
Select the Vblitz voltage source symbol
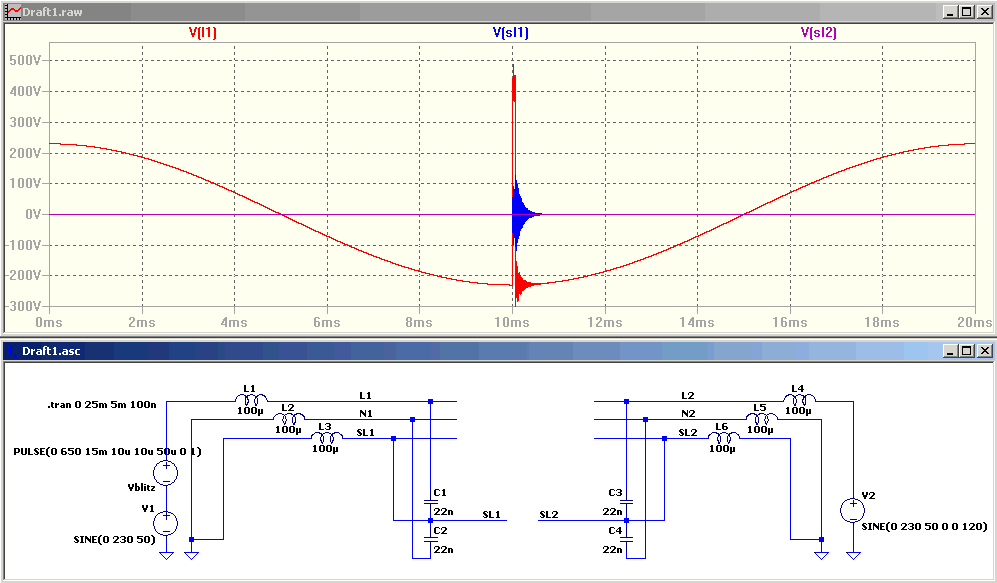(x=166, y=472)
